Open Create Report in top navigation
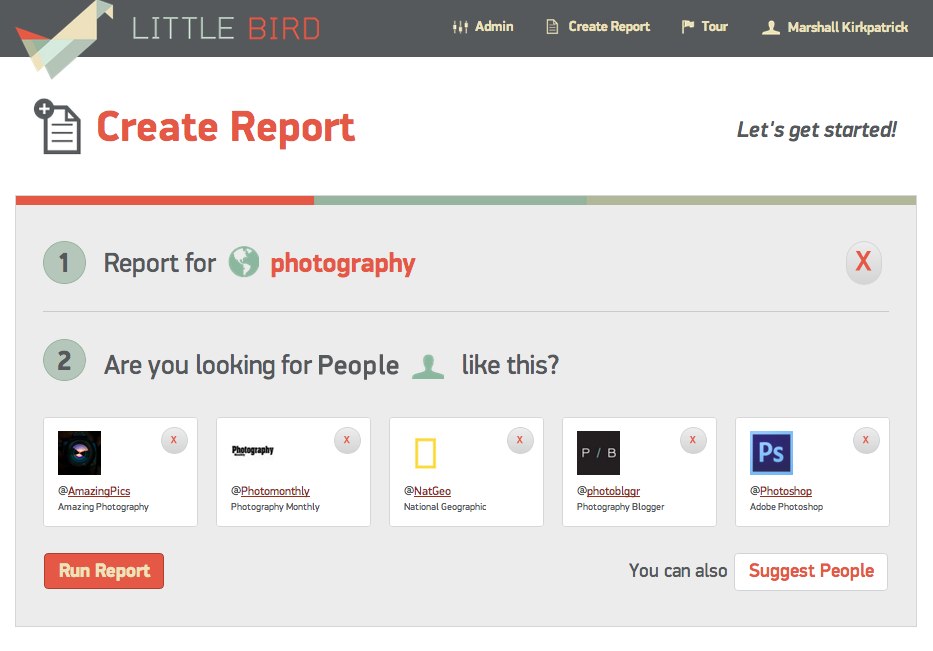Screen dimensions: 933x651 (598, 27)
